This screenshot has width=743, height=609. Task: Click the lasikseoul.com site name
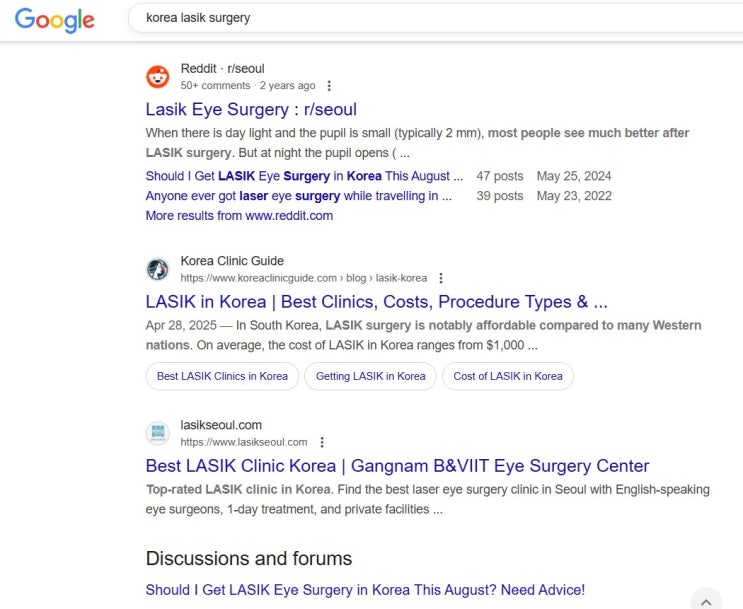[221, 425]
